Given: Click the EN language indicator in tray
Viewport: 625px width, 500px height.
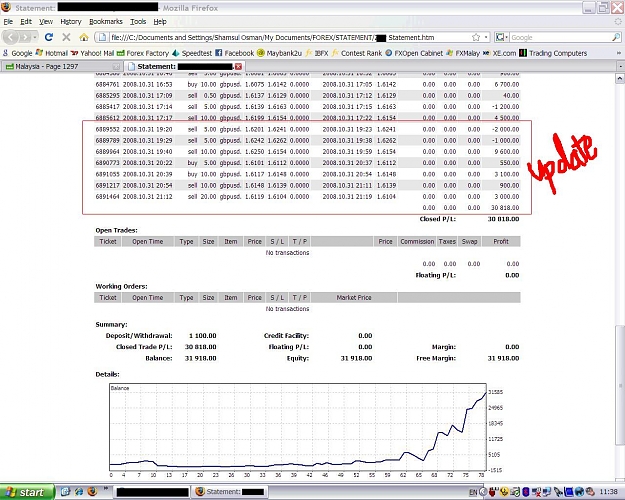Looking at the screenshot, I should point(473,492).
